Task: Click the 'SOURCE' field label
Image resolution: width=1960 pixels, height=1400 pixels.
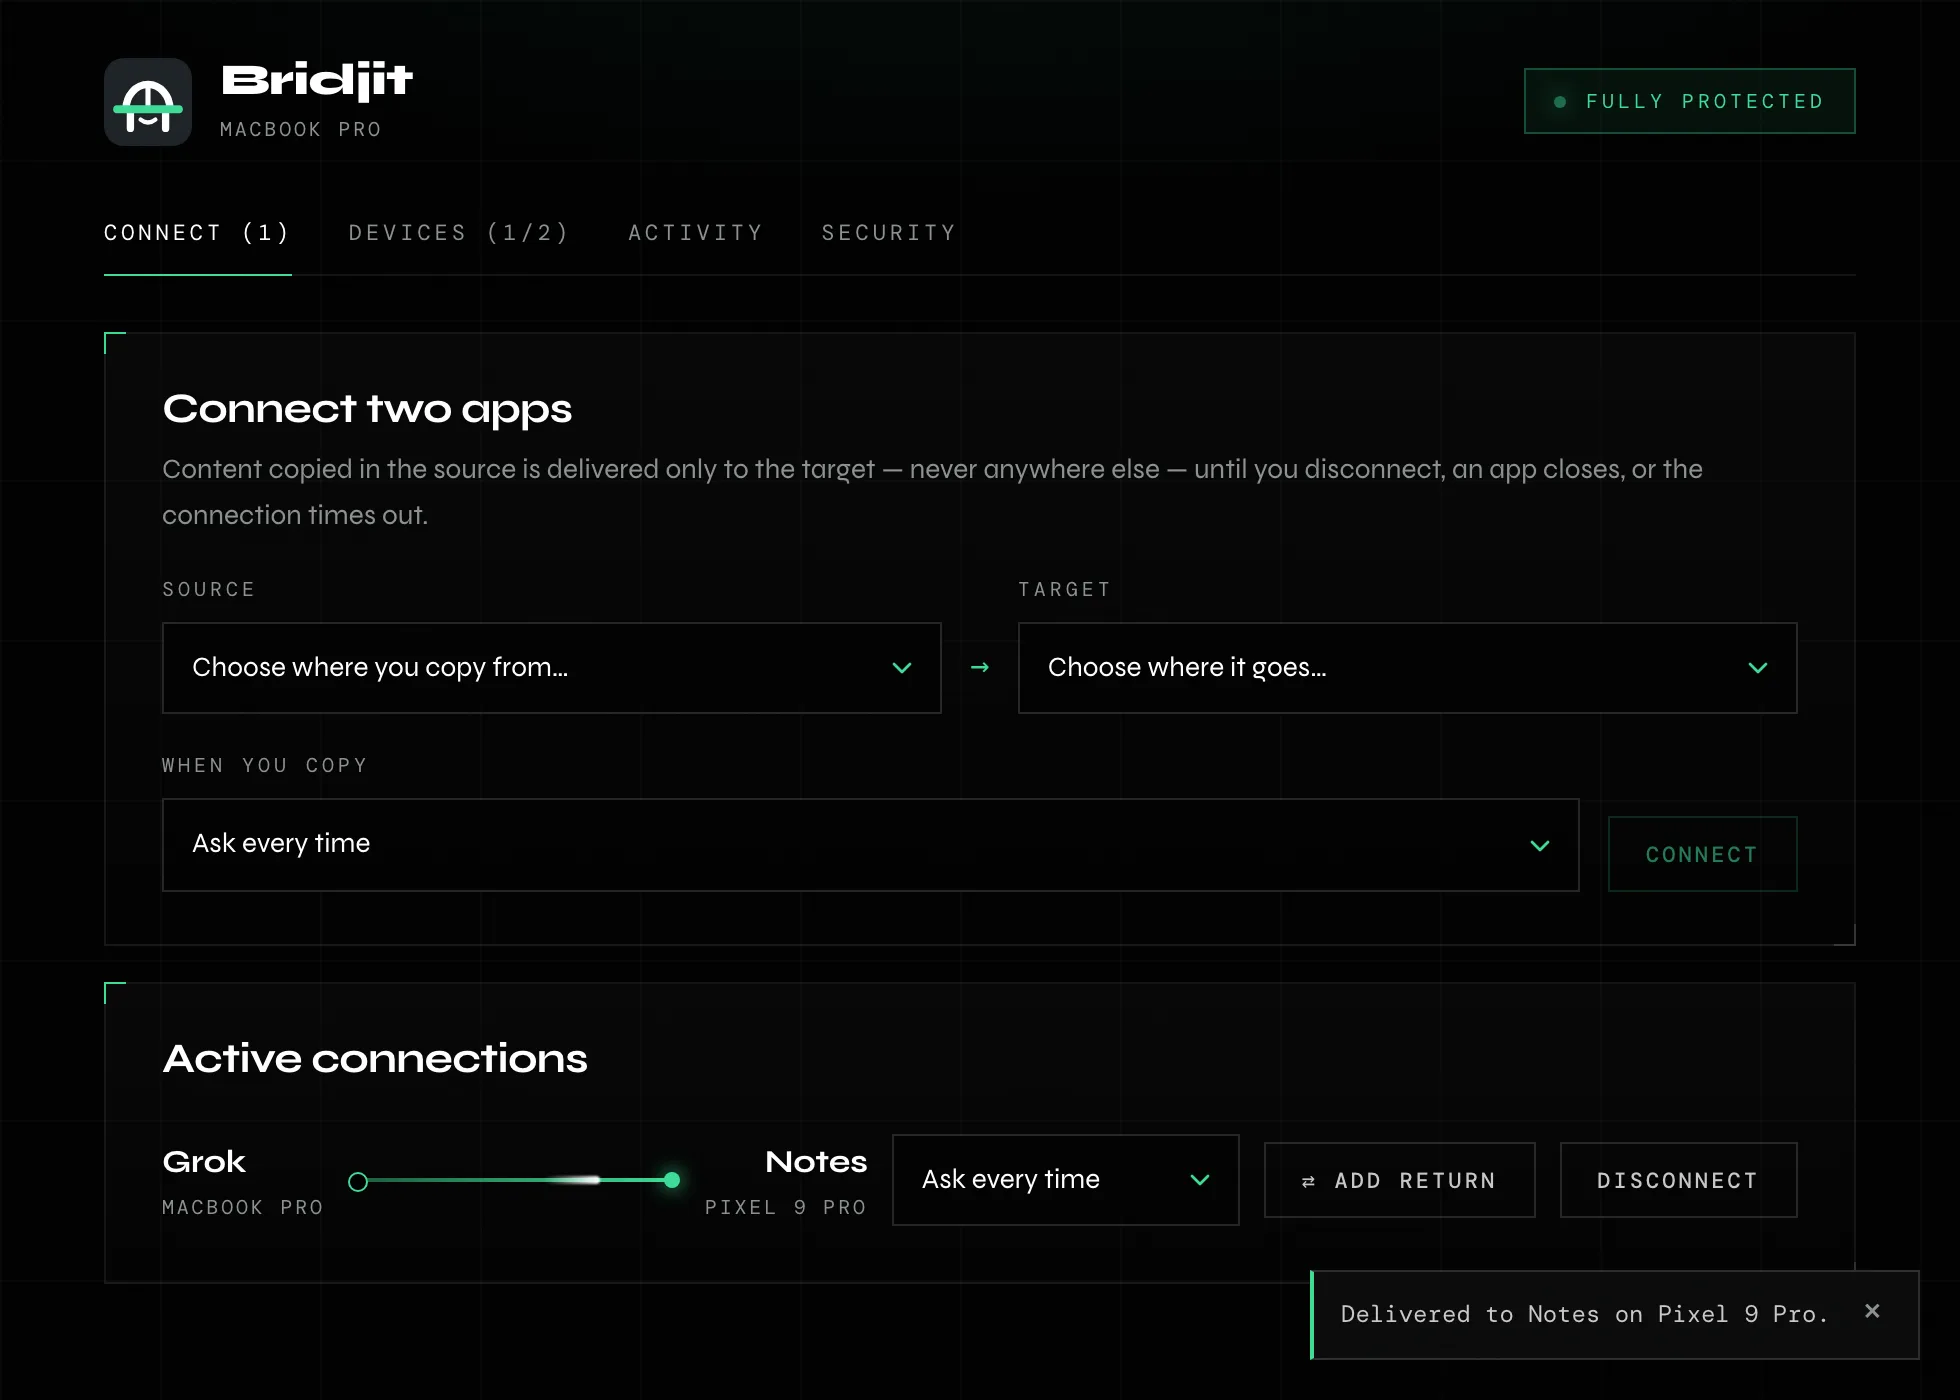Action: click(209, 590)
